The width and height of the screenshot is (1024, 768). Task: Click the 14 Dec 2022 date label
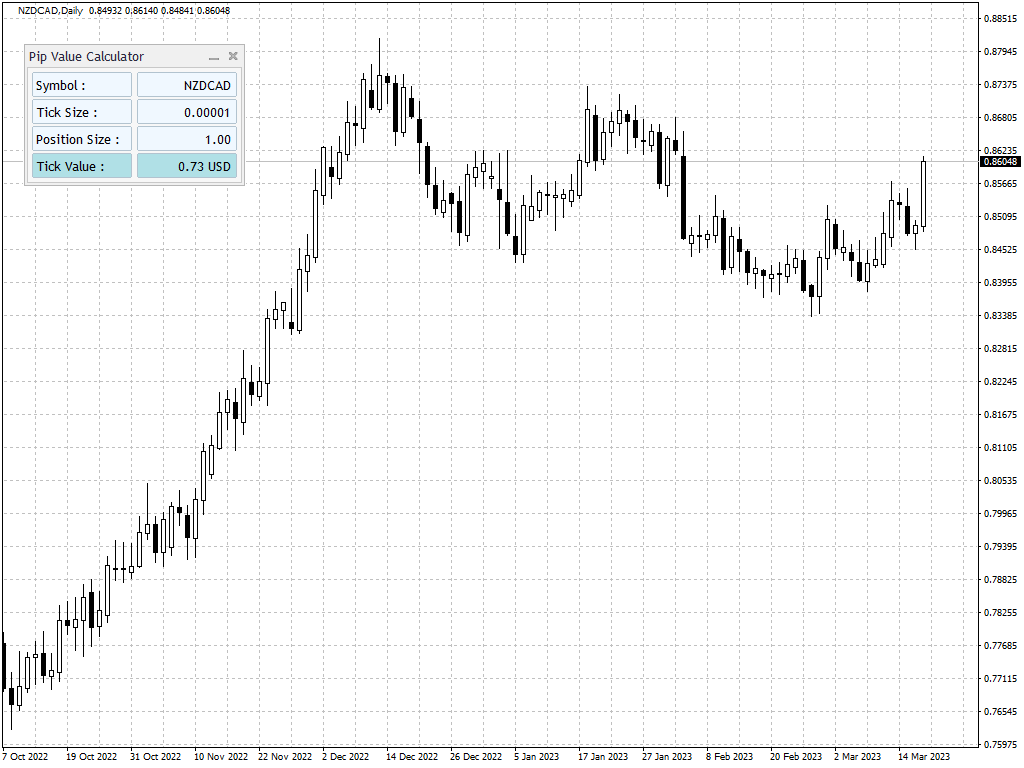point(411,756)
